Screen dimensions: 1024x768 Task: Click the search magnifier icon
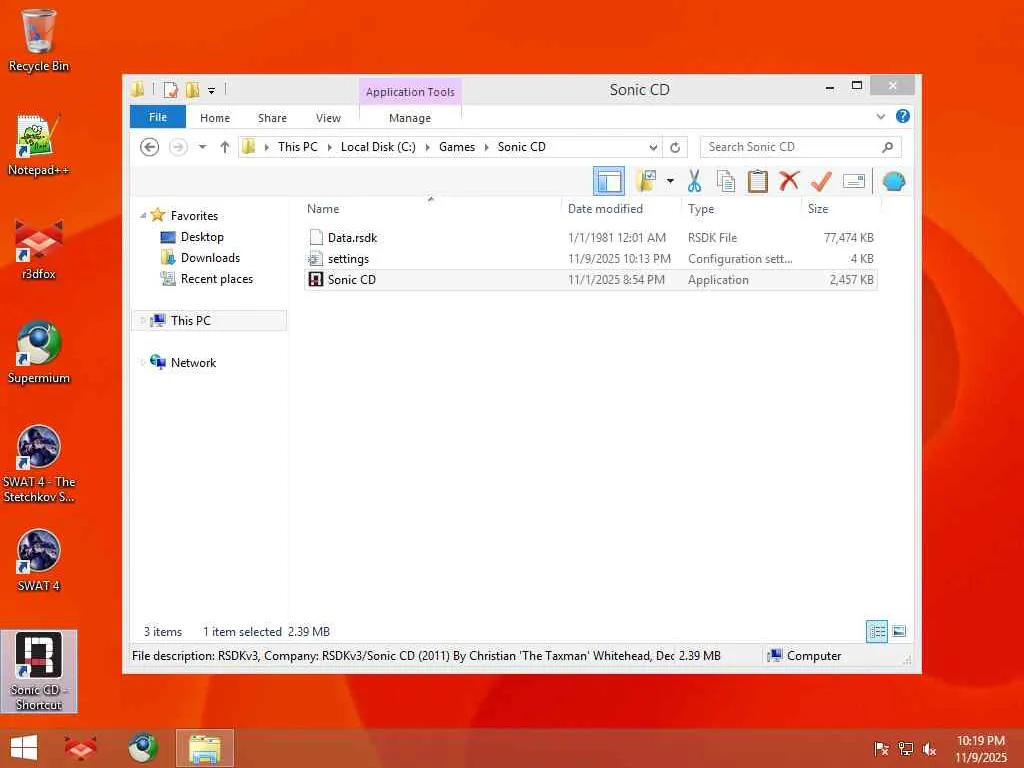click(x=888, y=147)
